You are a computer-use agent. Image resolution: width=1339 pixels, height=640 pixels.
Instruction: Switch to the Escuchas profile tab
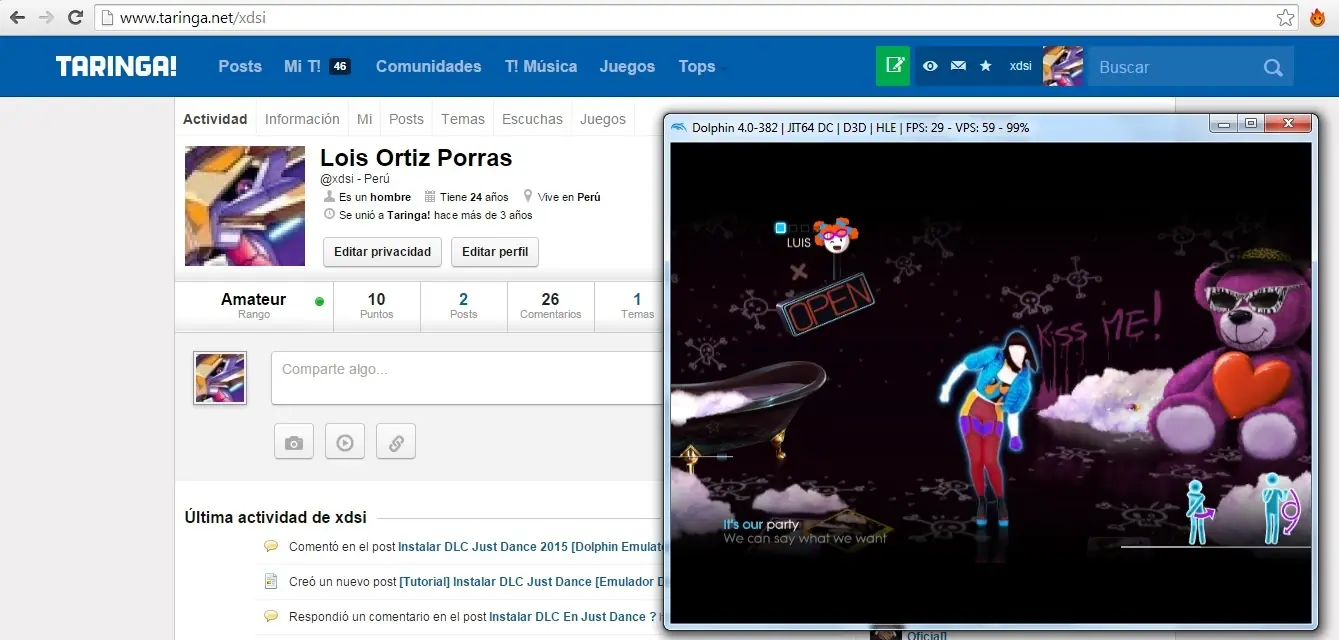click(532, 119)
